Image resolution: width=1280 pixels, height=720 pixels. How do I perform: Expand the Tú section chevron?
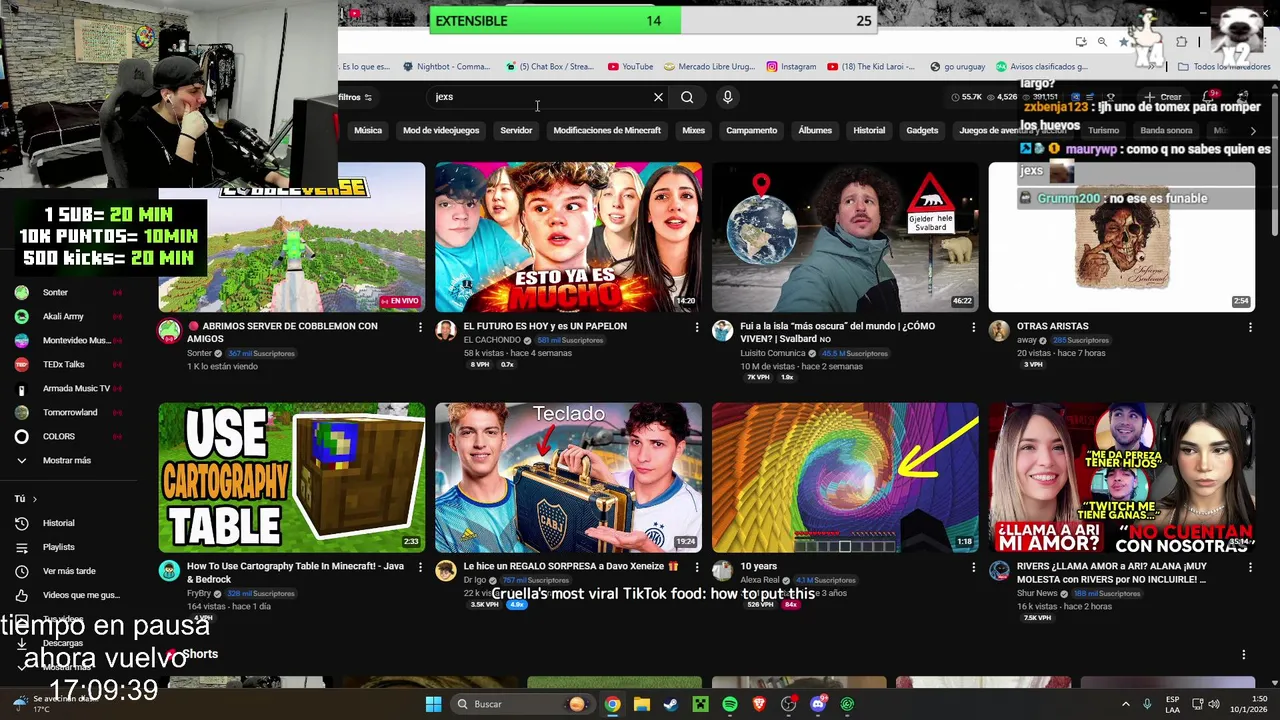pyautogui.click(x=34, y=499)
